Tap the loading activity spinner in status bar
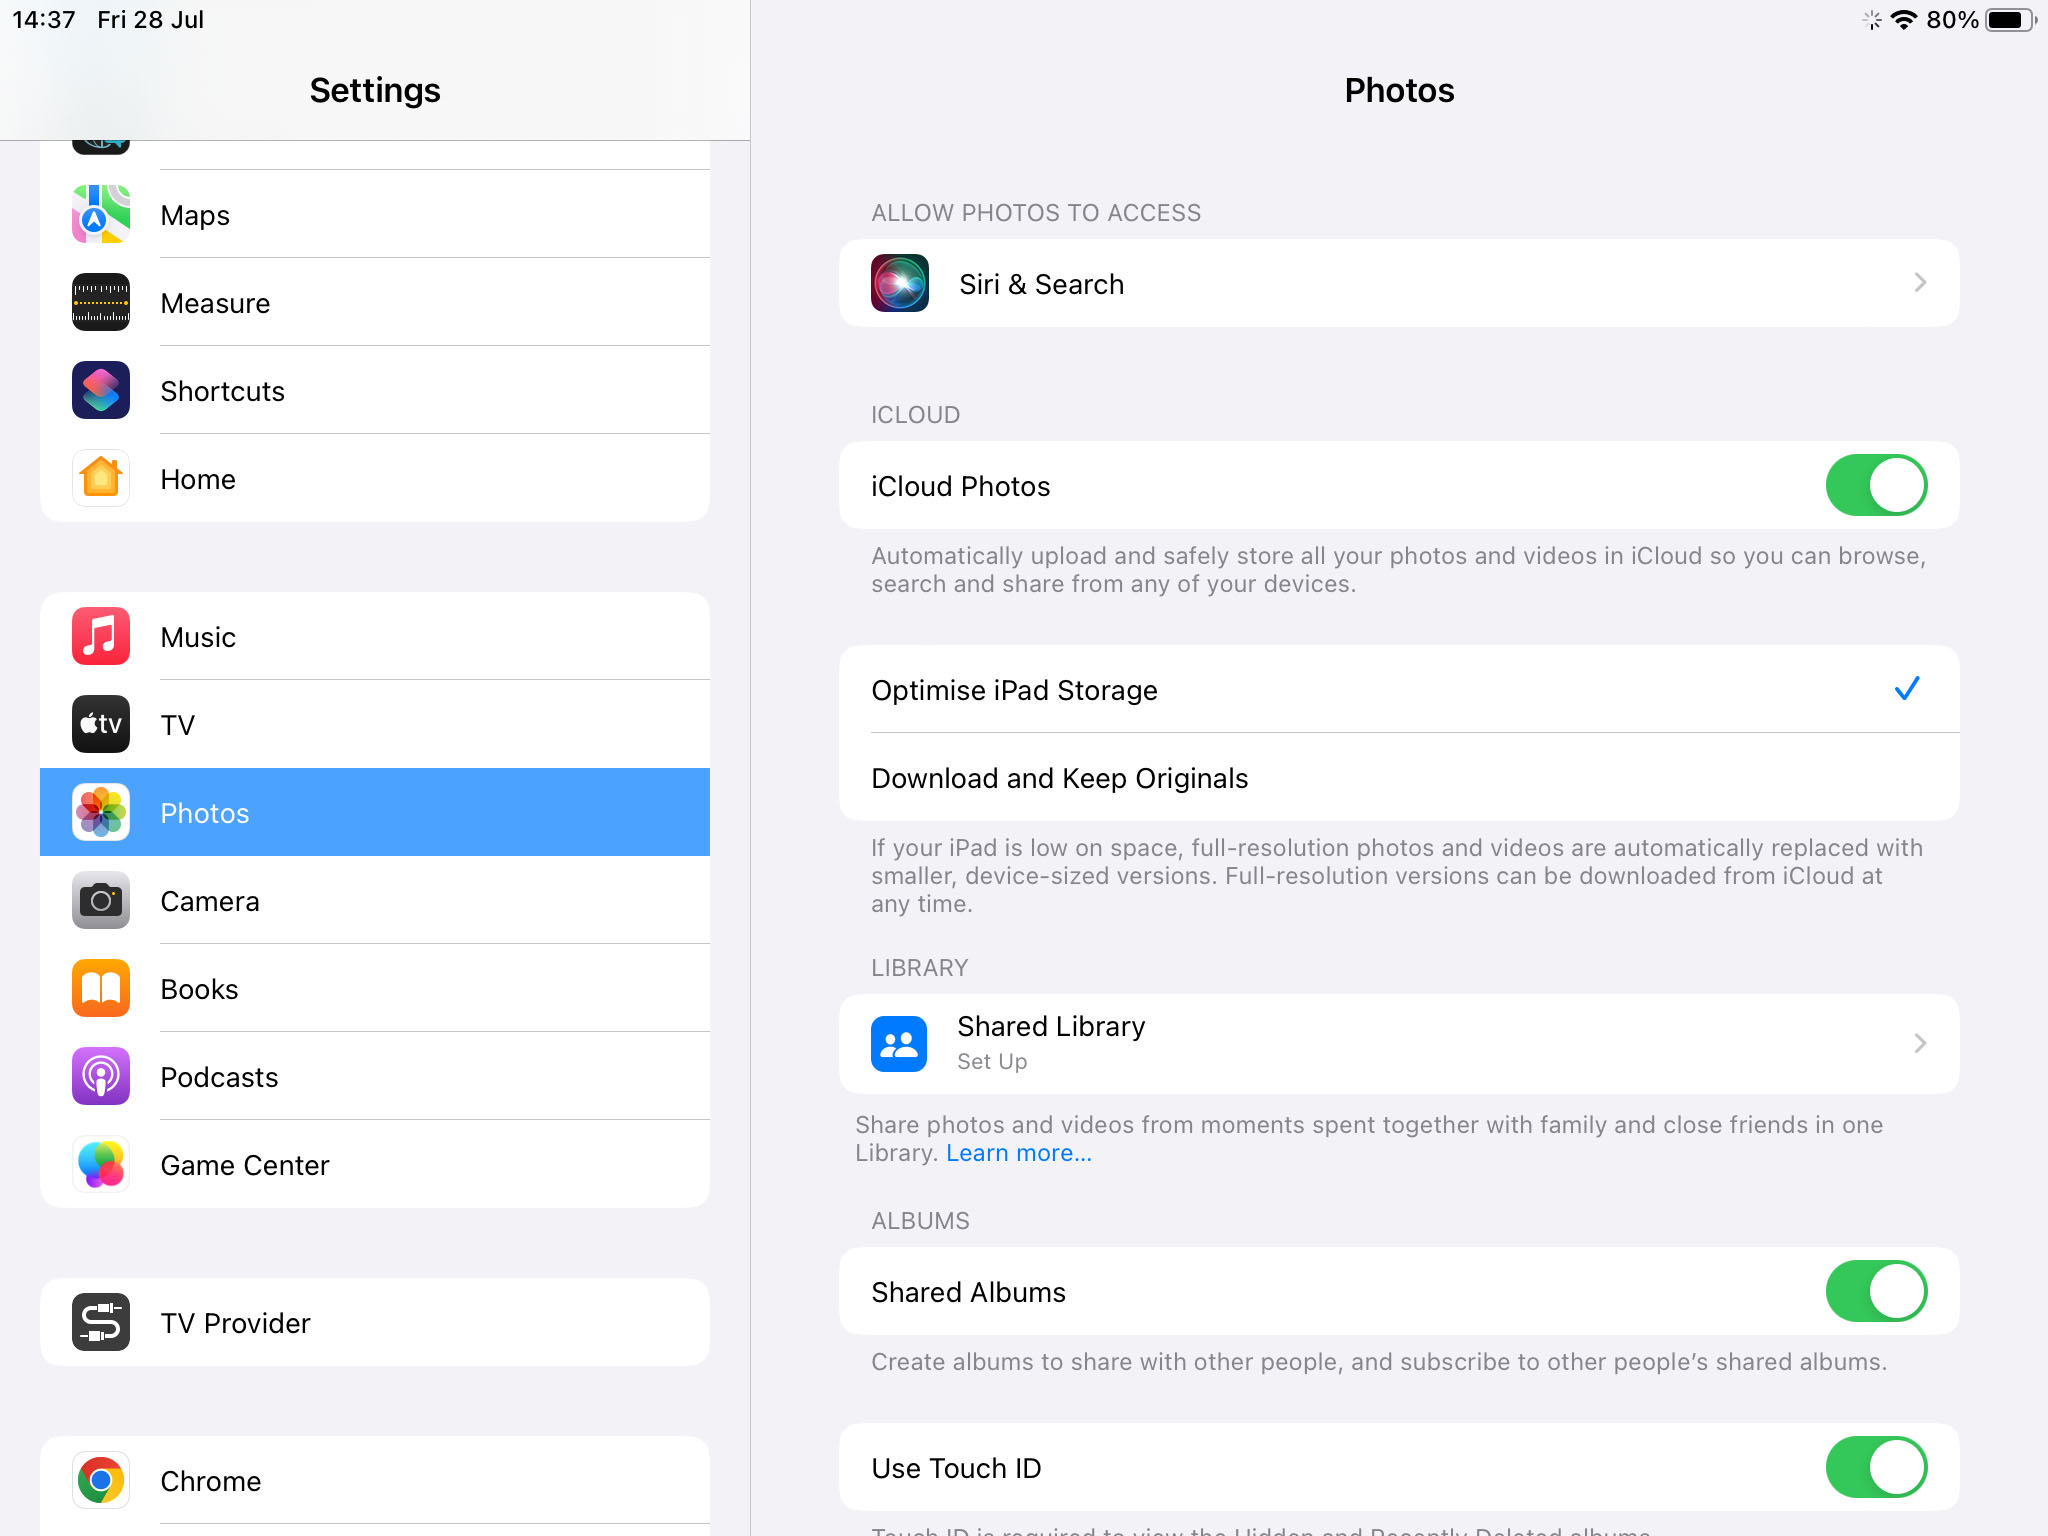 [1872, 20]
